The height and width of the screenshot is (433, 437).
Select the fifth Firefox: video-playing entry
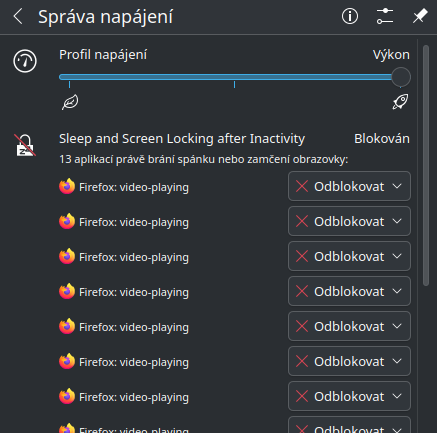(x=134, y=327)
